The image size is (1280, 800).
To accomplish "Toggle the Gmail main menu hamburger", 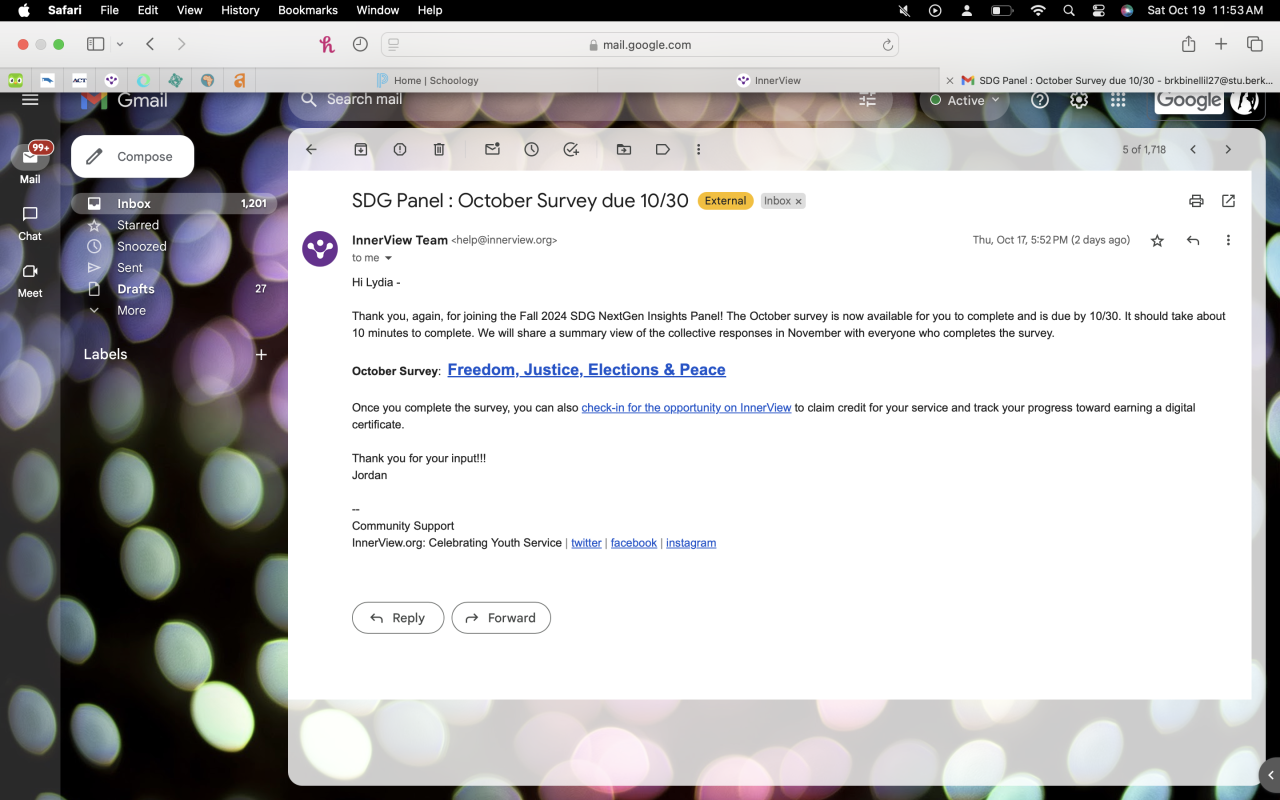I will [30, 100].
